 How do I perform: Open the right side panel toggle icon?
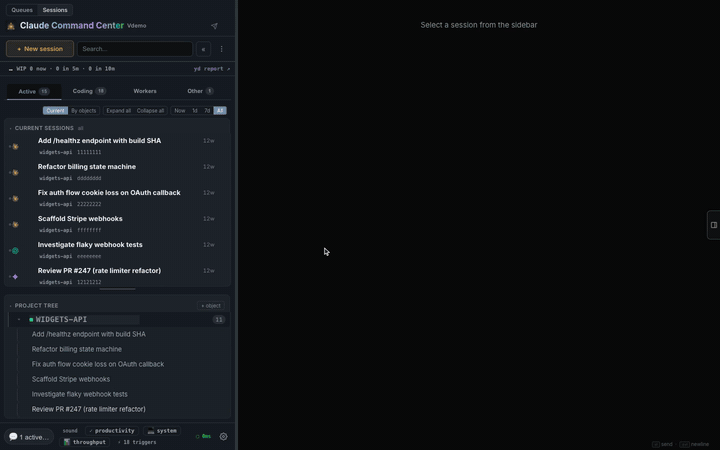click(x=714, y=225)
